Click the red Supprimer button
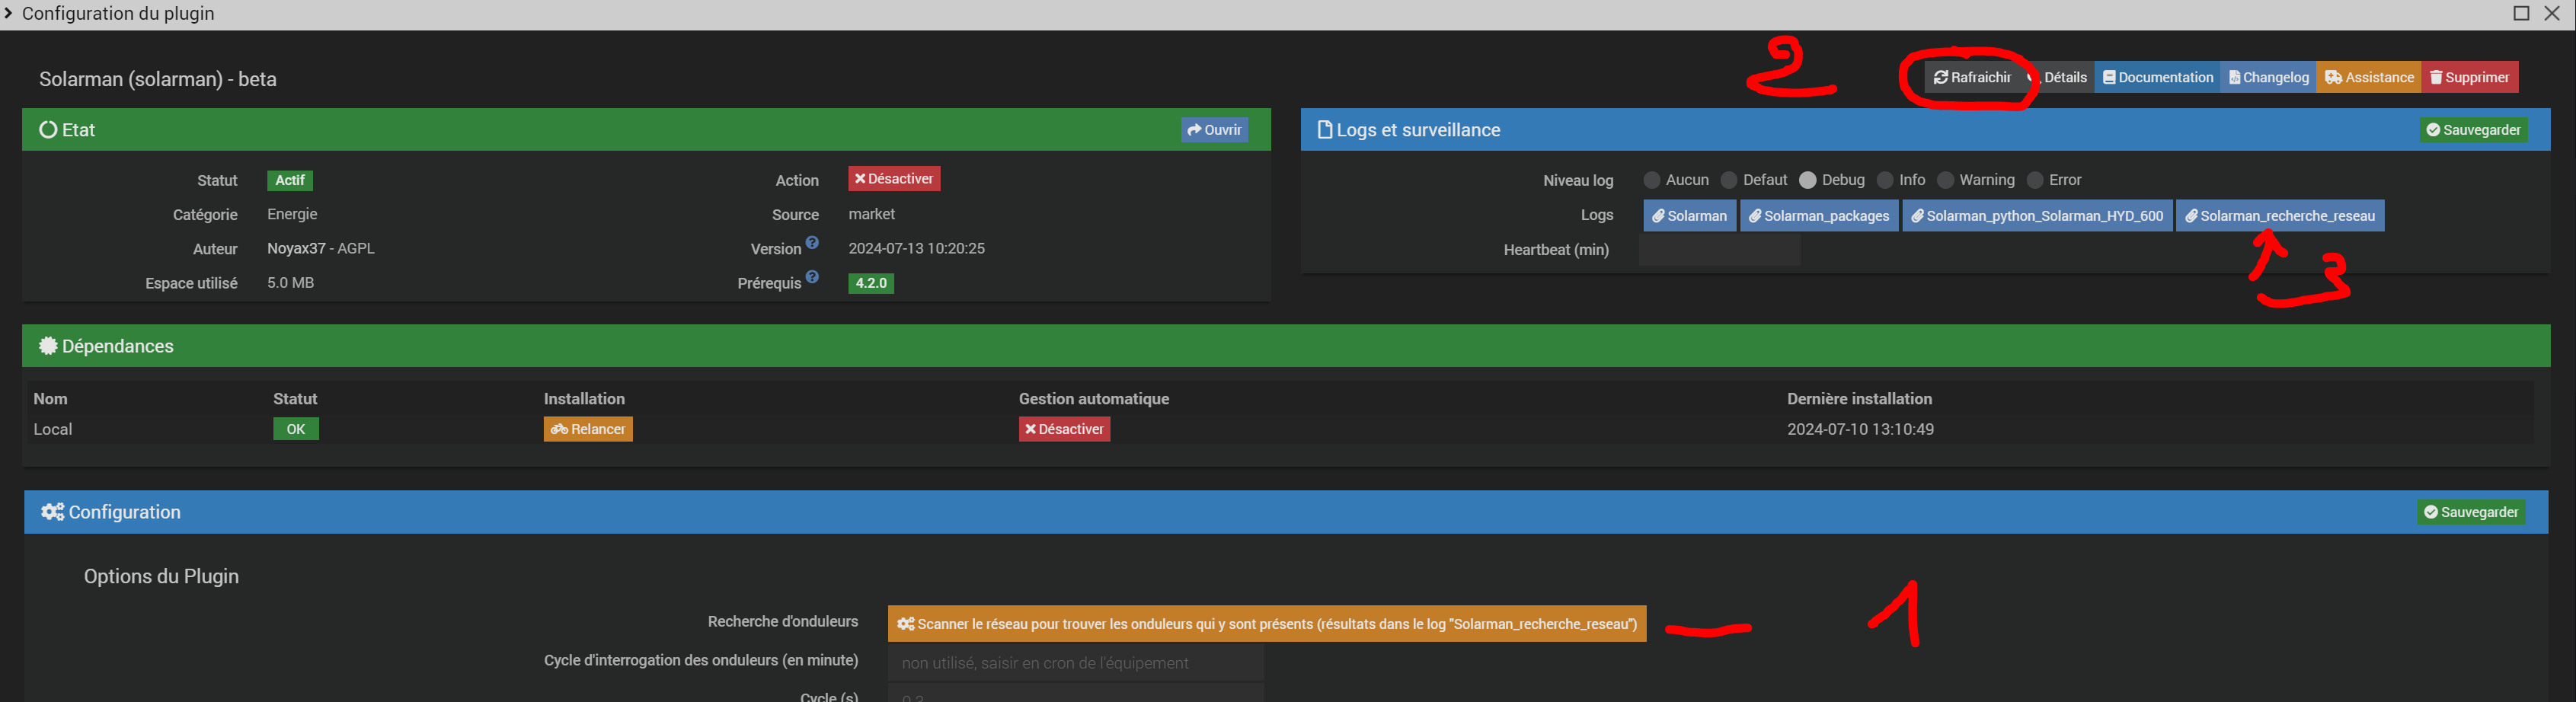 tap(2470, 77)
